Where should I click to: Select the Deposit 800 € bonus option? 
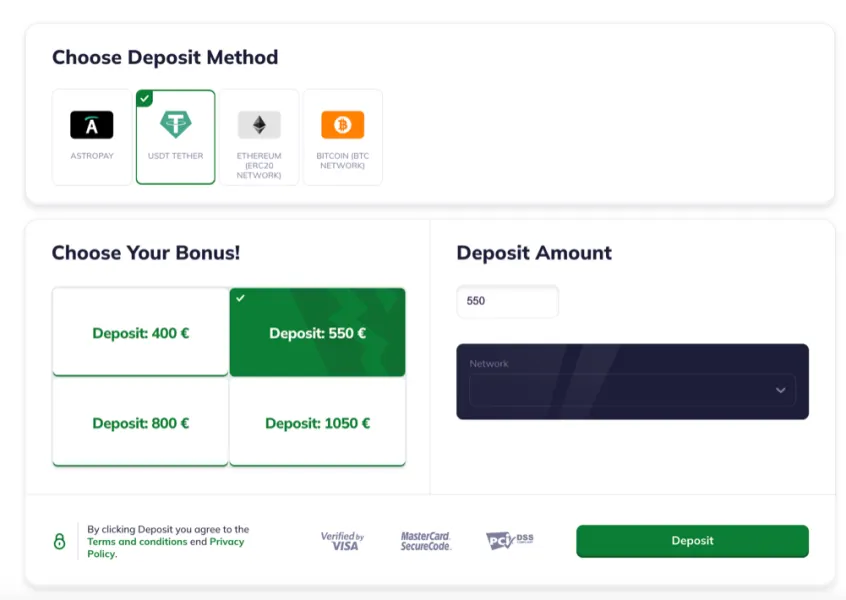(x=140, y=422)
